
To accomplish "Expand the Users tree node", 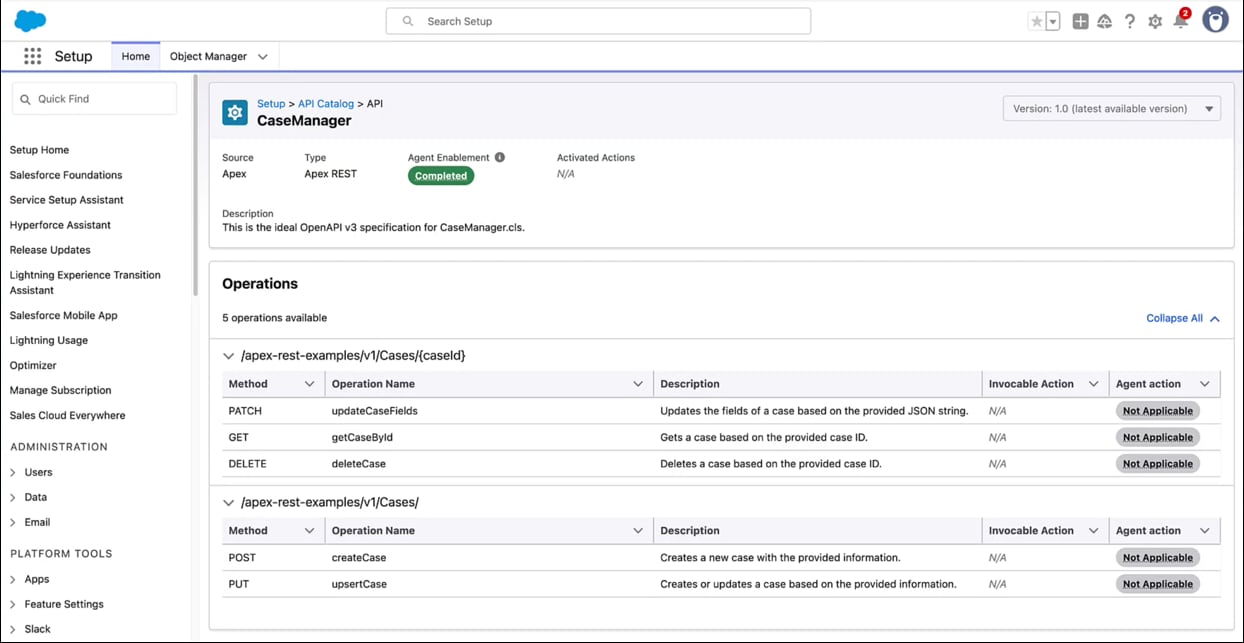I will click(14, 472).
